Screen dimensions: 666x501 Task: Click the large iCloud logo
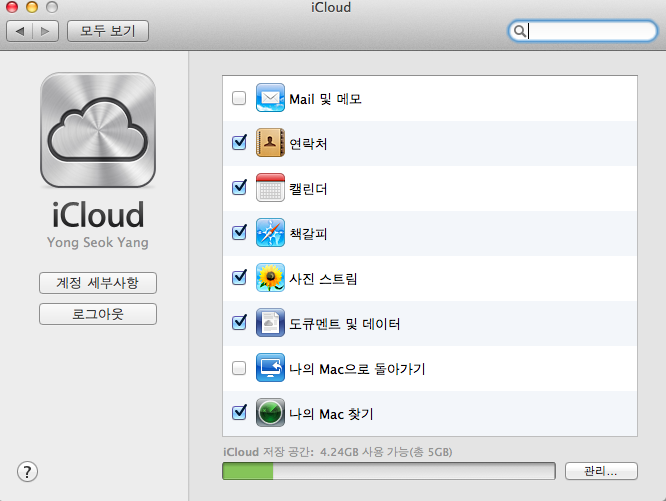98,130
